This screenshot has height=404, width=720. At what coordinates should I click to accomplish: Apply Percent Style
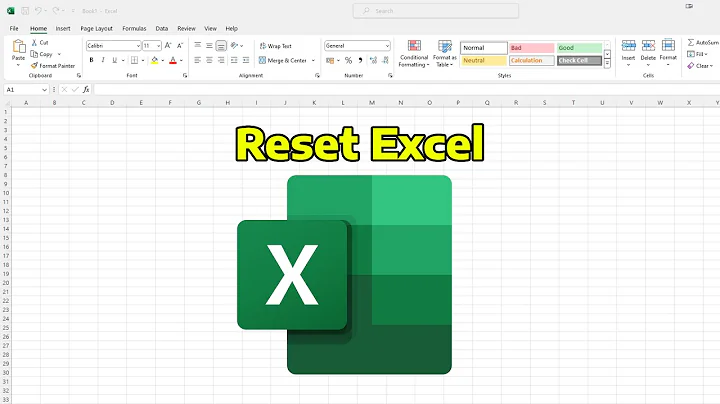[x=349, y=60]
